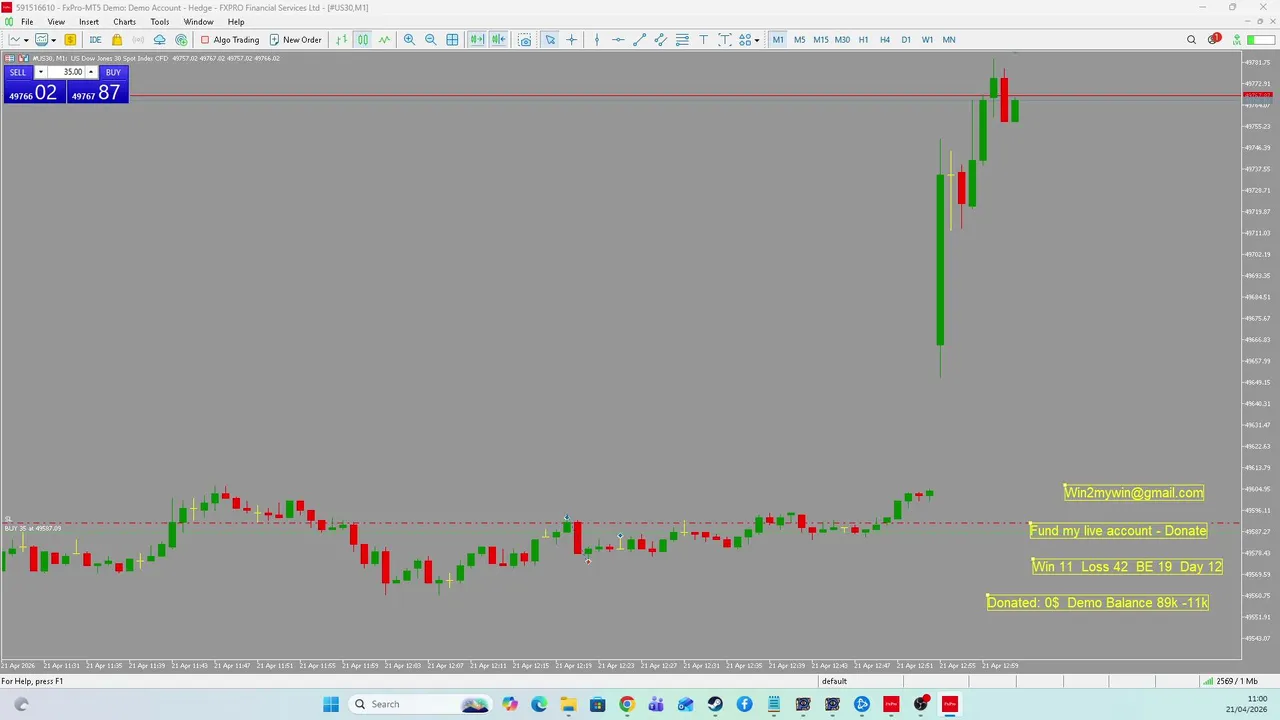1280x720 pixels.
Task: Click the Signals broadcast icon
Action: point(138,40)
